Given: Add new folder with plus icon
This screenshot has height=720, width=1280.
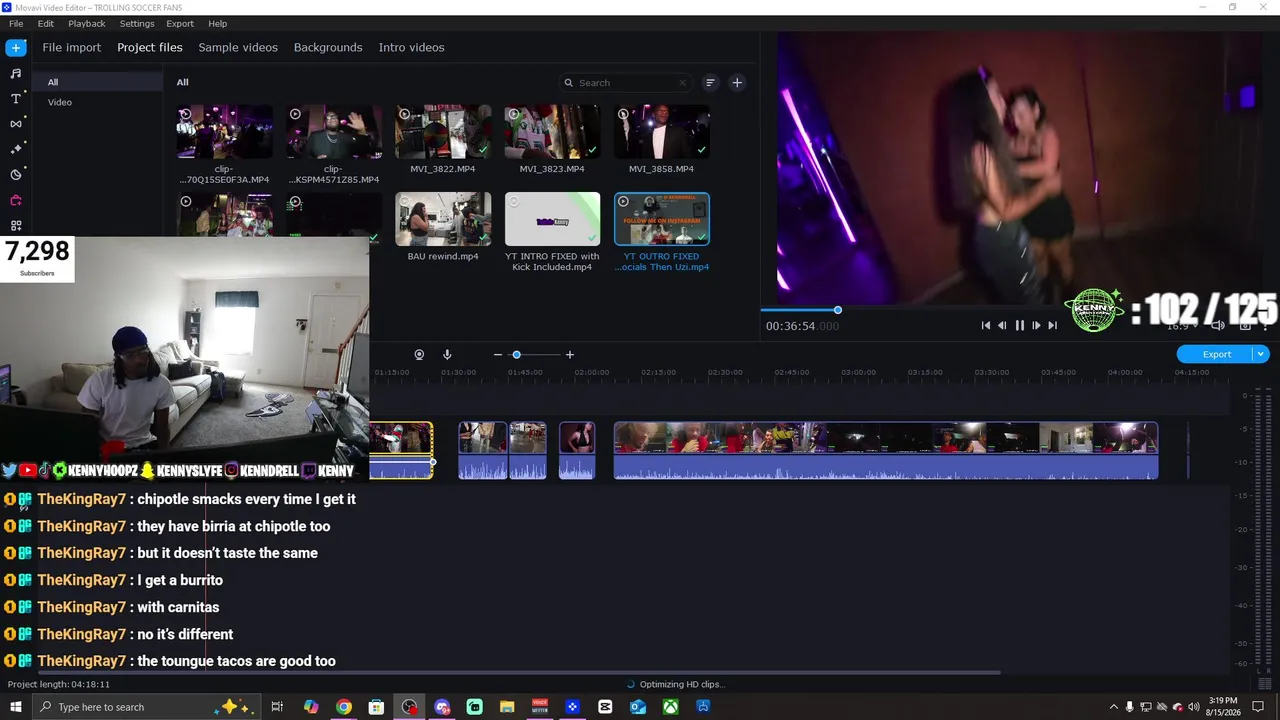Looking at the screenshot, I should (737, 83).
